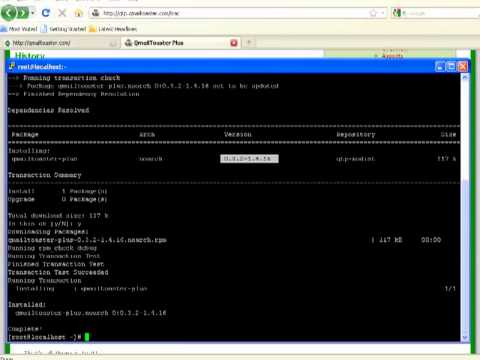Click 'Downloading Packages:' line in terminal
The width and height of the screenshot is (480, 360).
48,232
